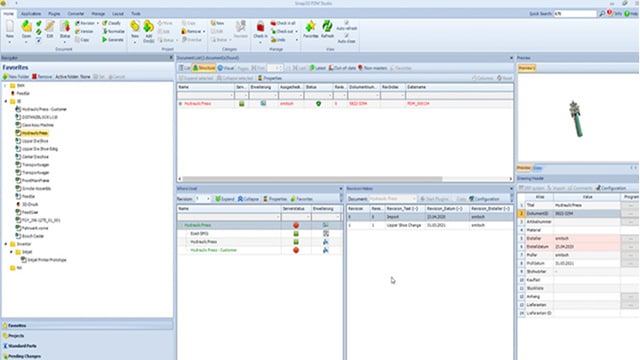Click Collapse in Where Used toolbar

(248, 199)
